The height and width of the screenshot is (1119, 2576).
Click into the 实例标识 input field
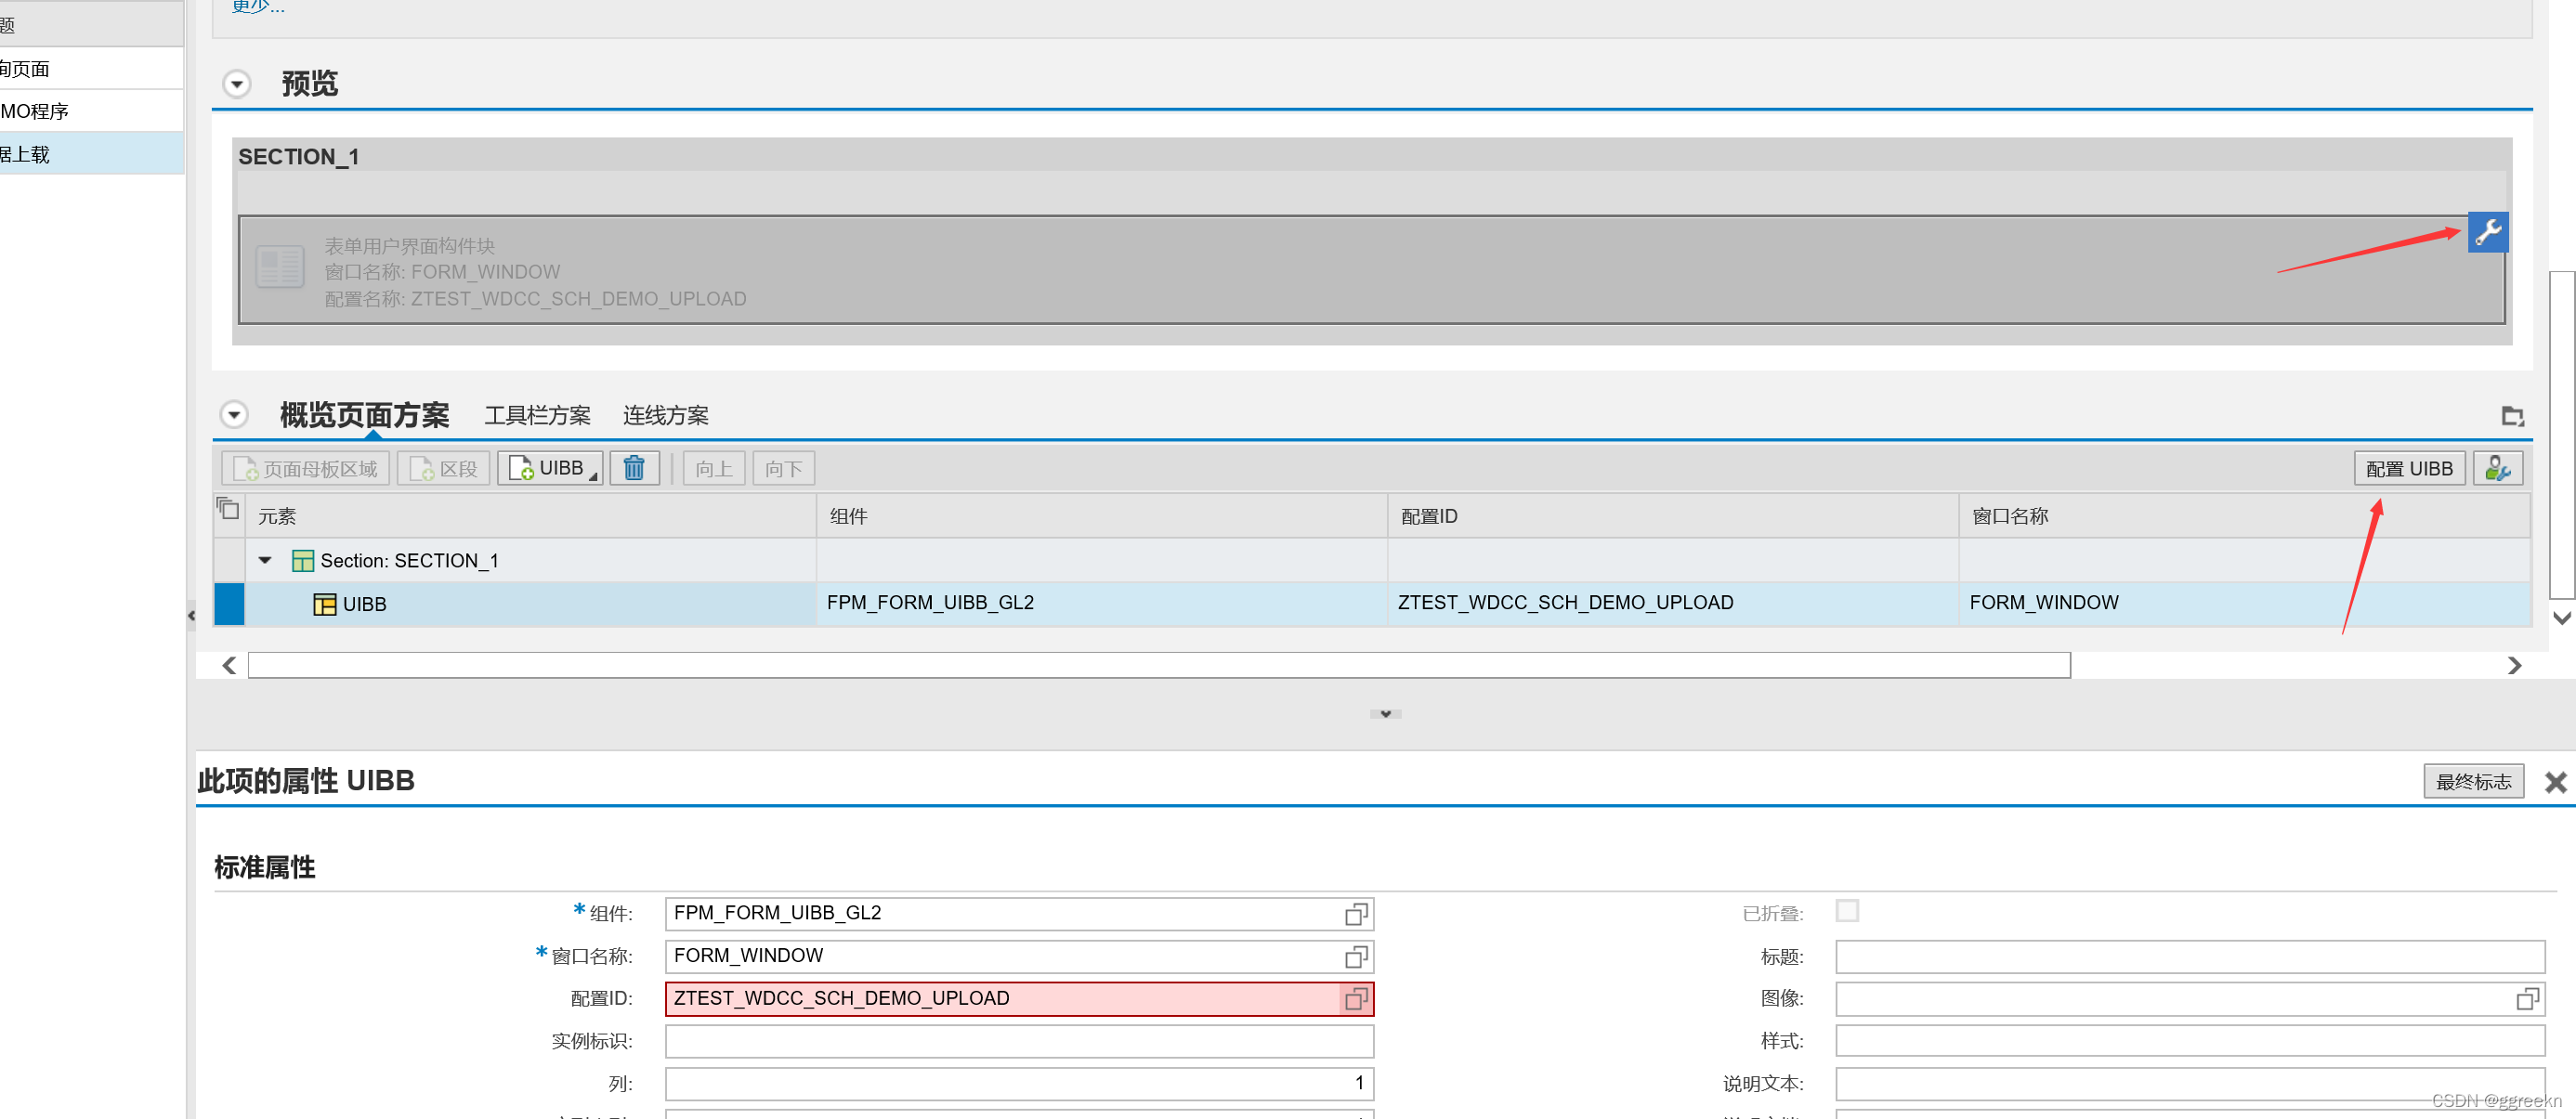point(1018,1042)
